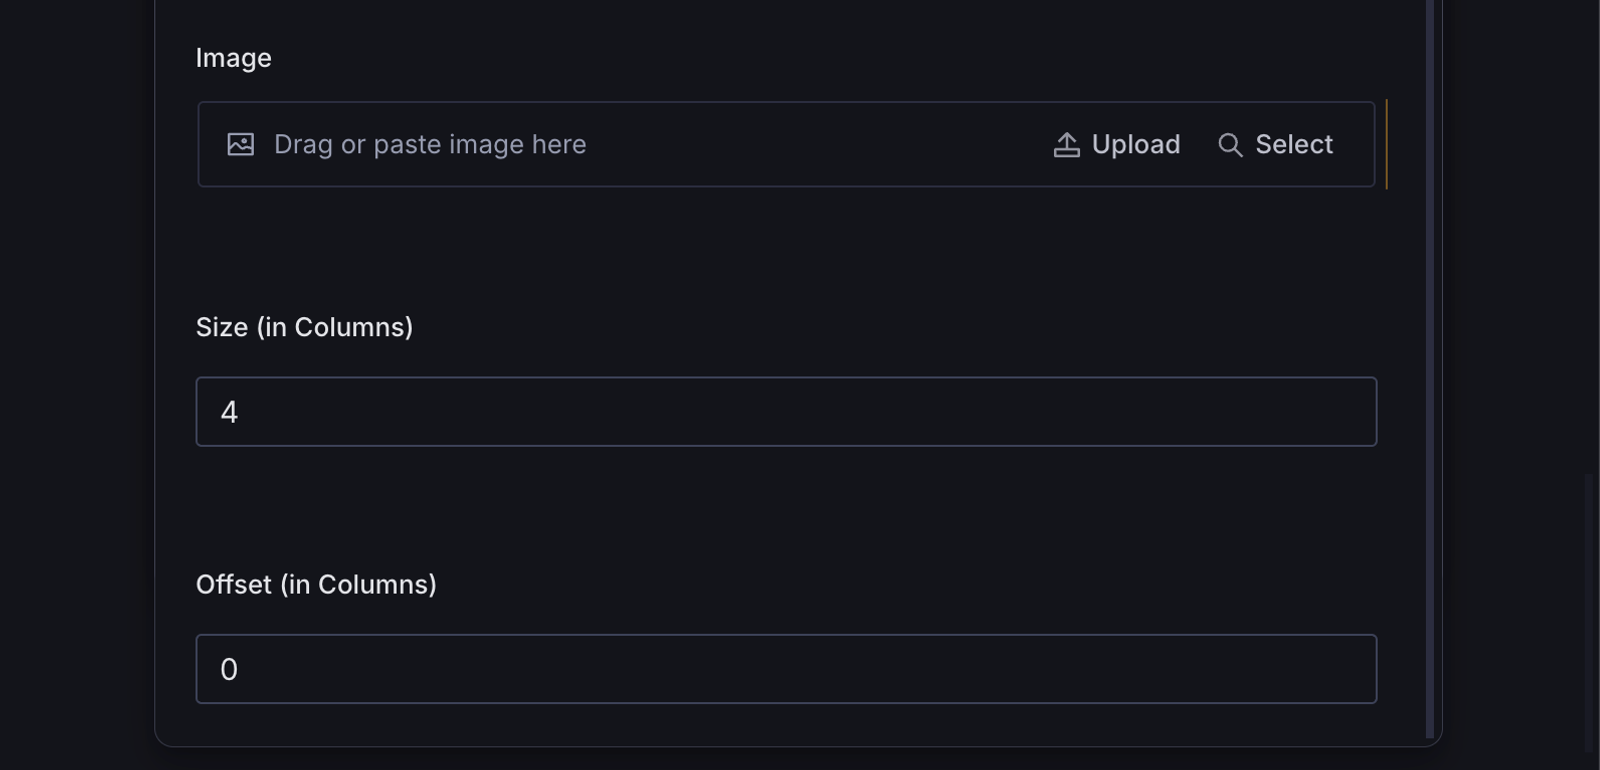Click the page scrollbar at far right edge
The width and height of the screenshot is (1600, 770).
[x=1589, y=610]
